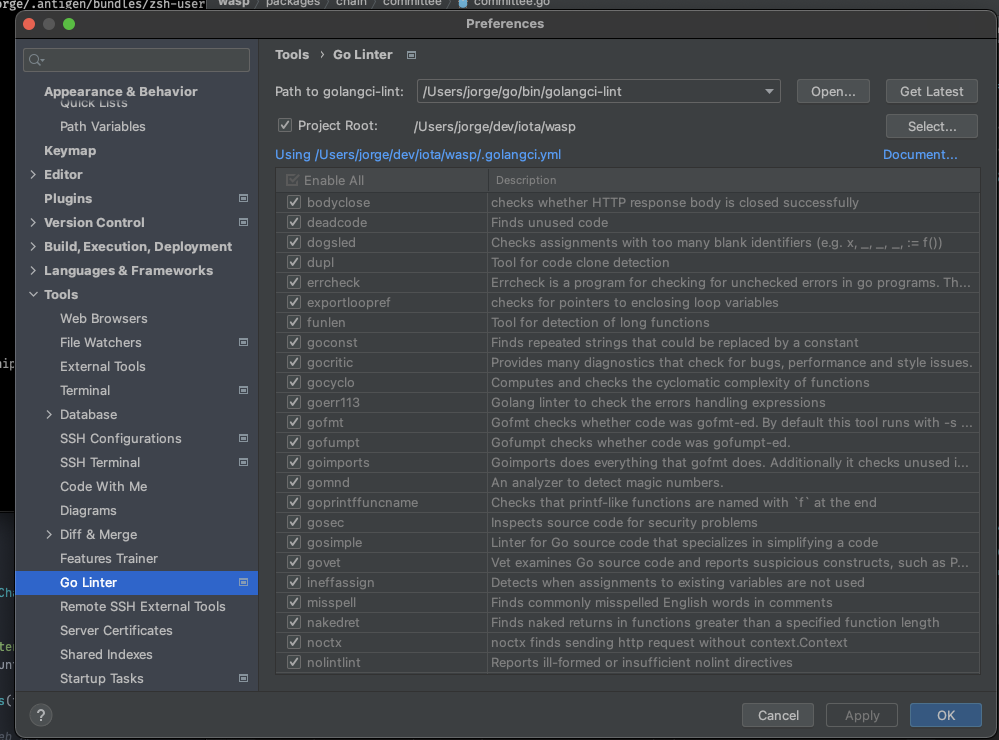The image size is (999, 740).
Task: Expand the Database subsection
Action: click(x=49, y=414)
